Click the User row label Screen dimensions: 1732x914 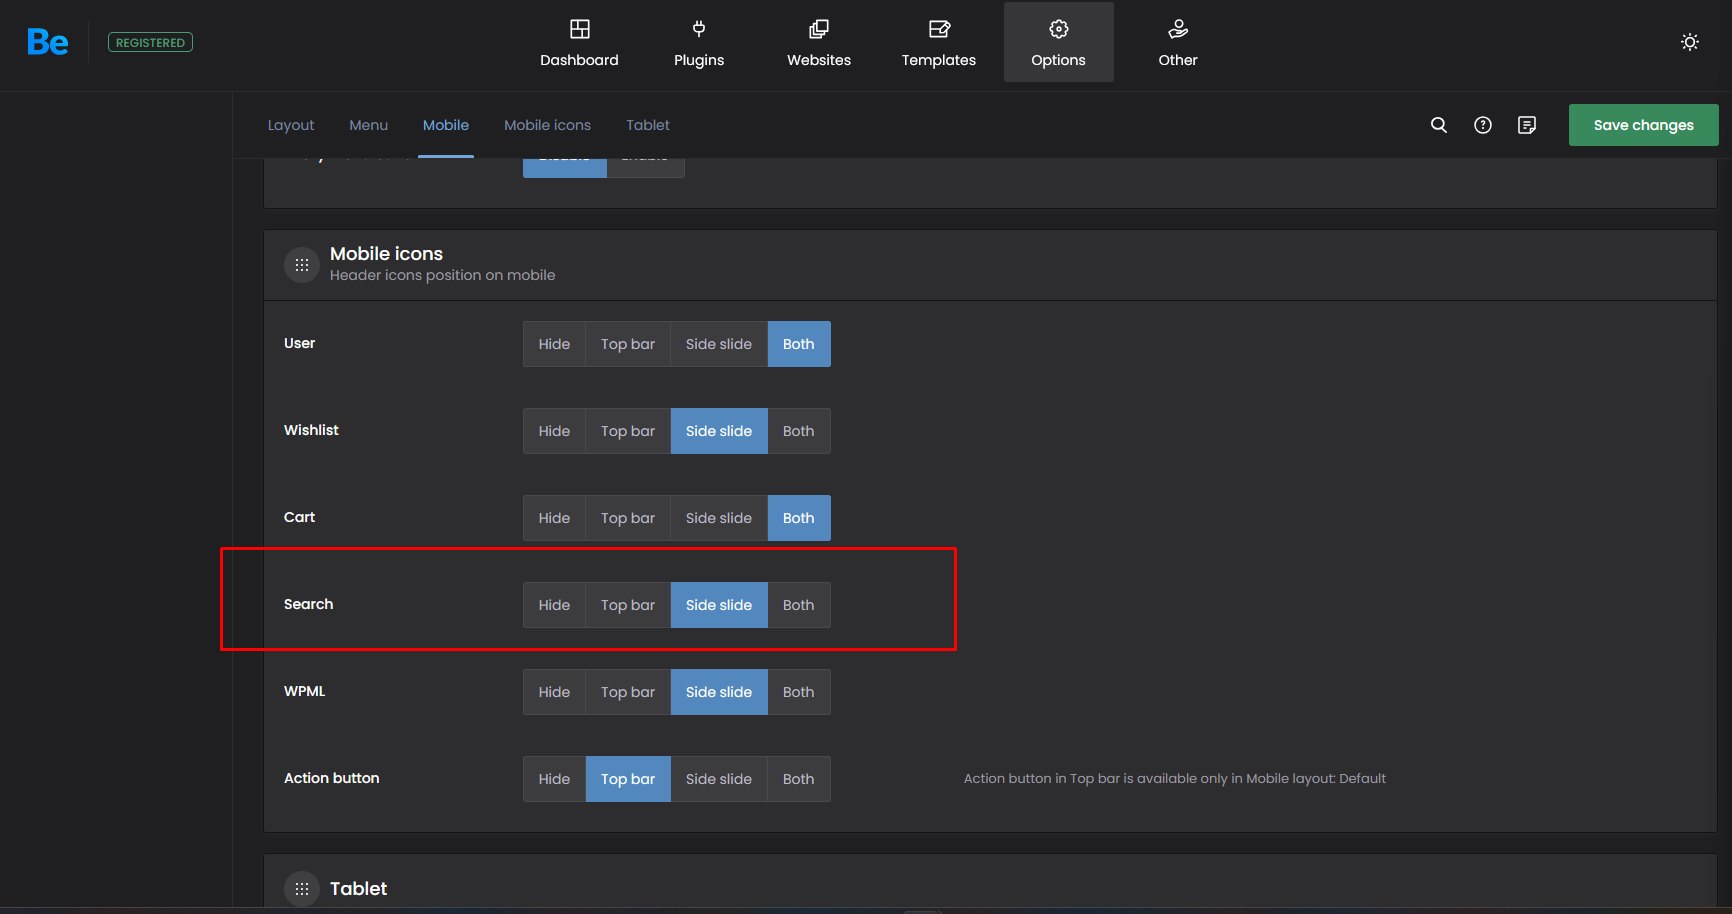(x=299, y=343)
